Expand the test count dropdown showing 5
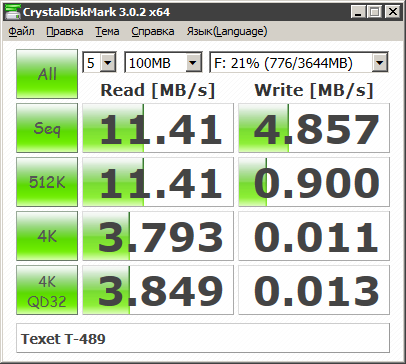 tap(108, 62)
